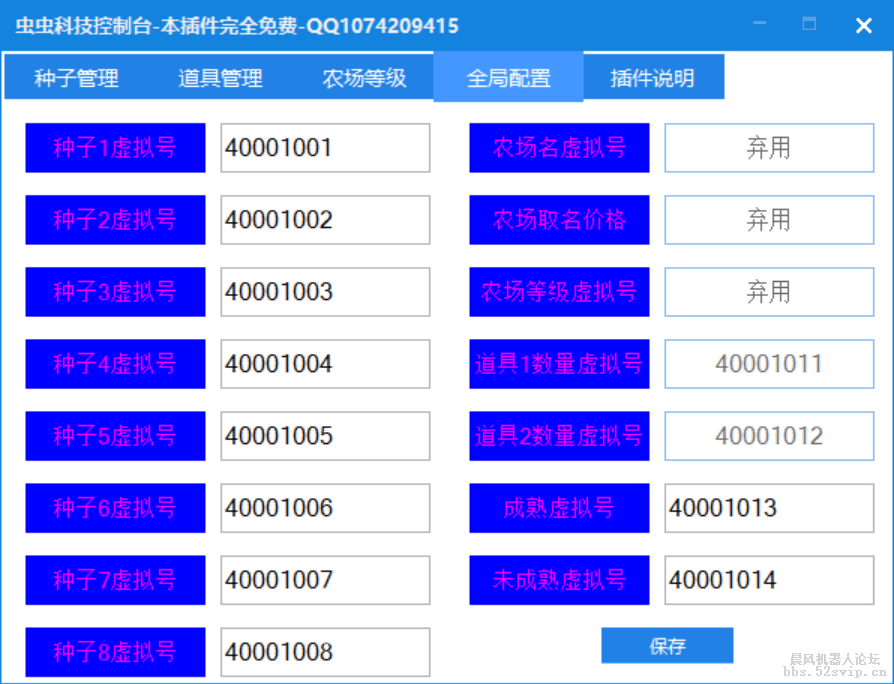Viewport: 894px width, 684px height.
Task: Click the 弃用 field beside 农场名虚拟号
Action: tap(768, 148)
